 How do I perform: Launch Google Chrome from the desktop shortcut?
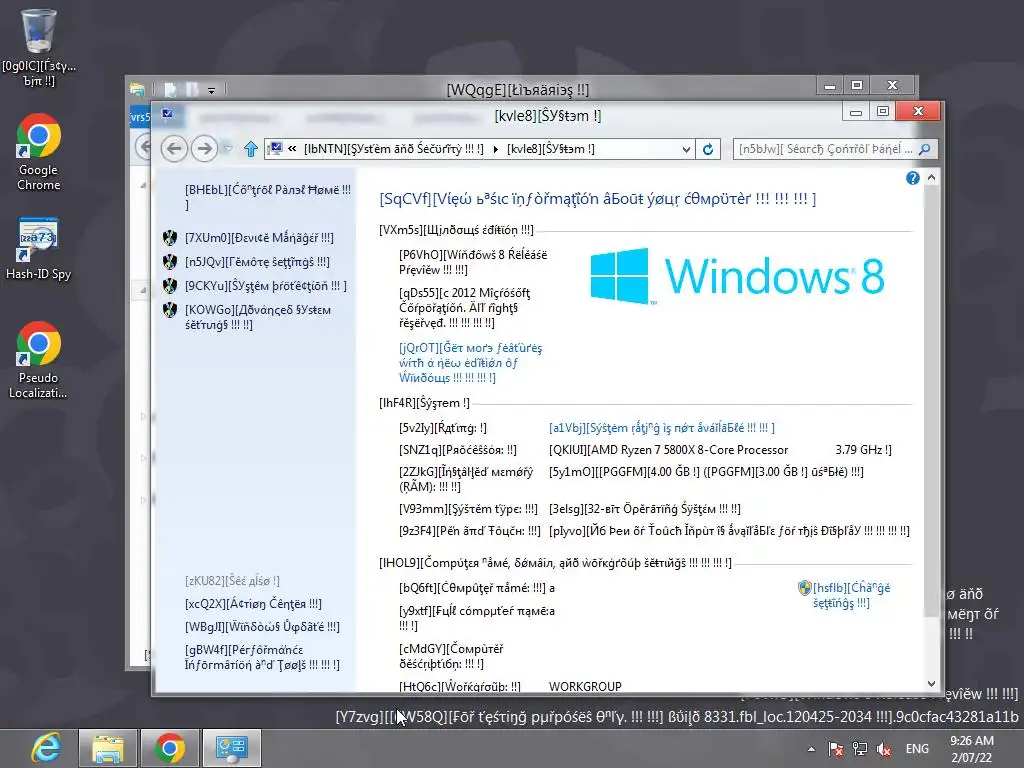tap(39, 153)
